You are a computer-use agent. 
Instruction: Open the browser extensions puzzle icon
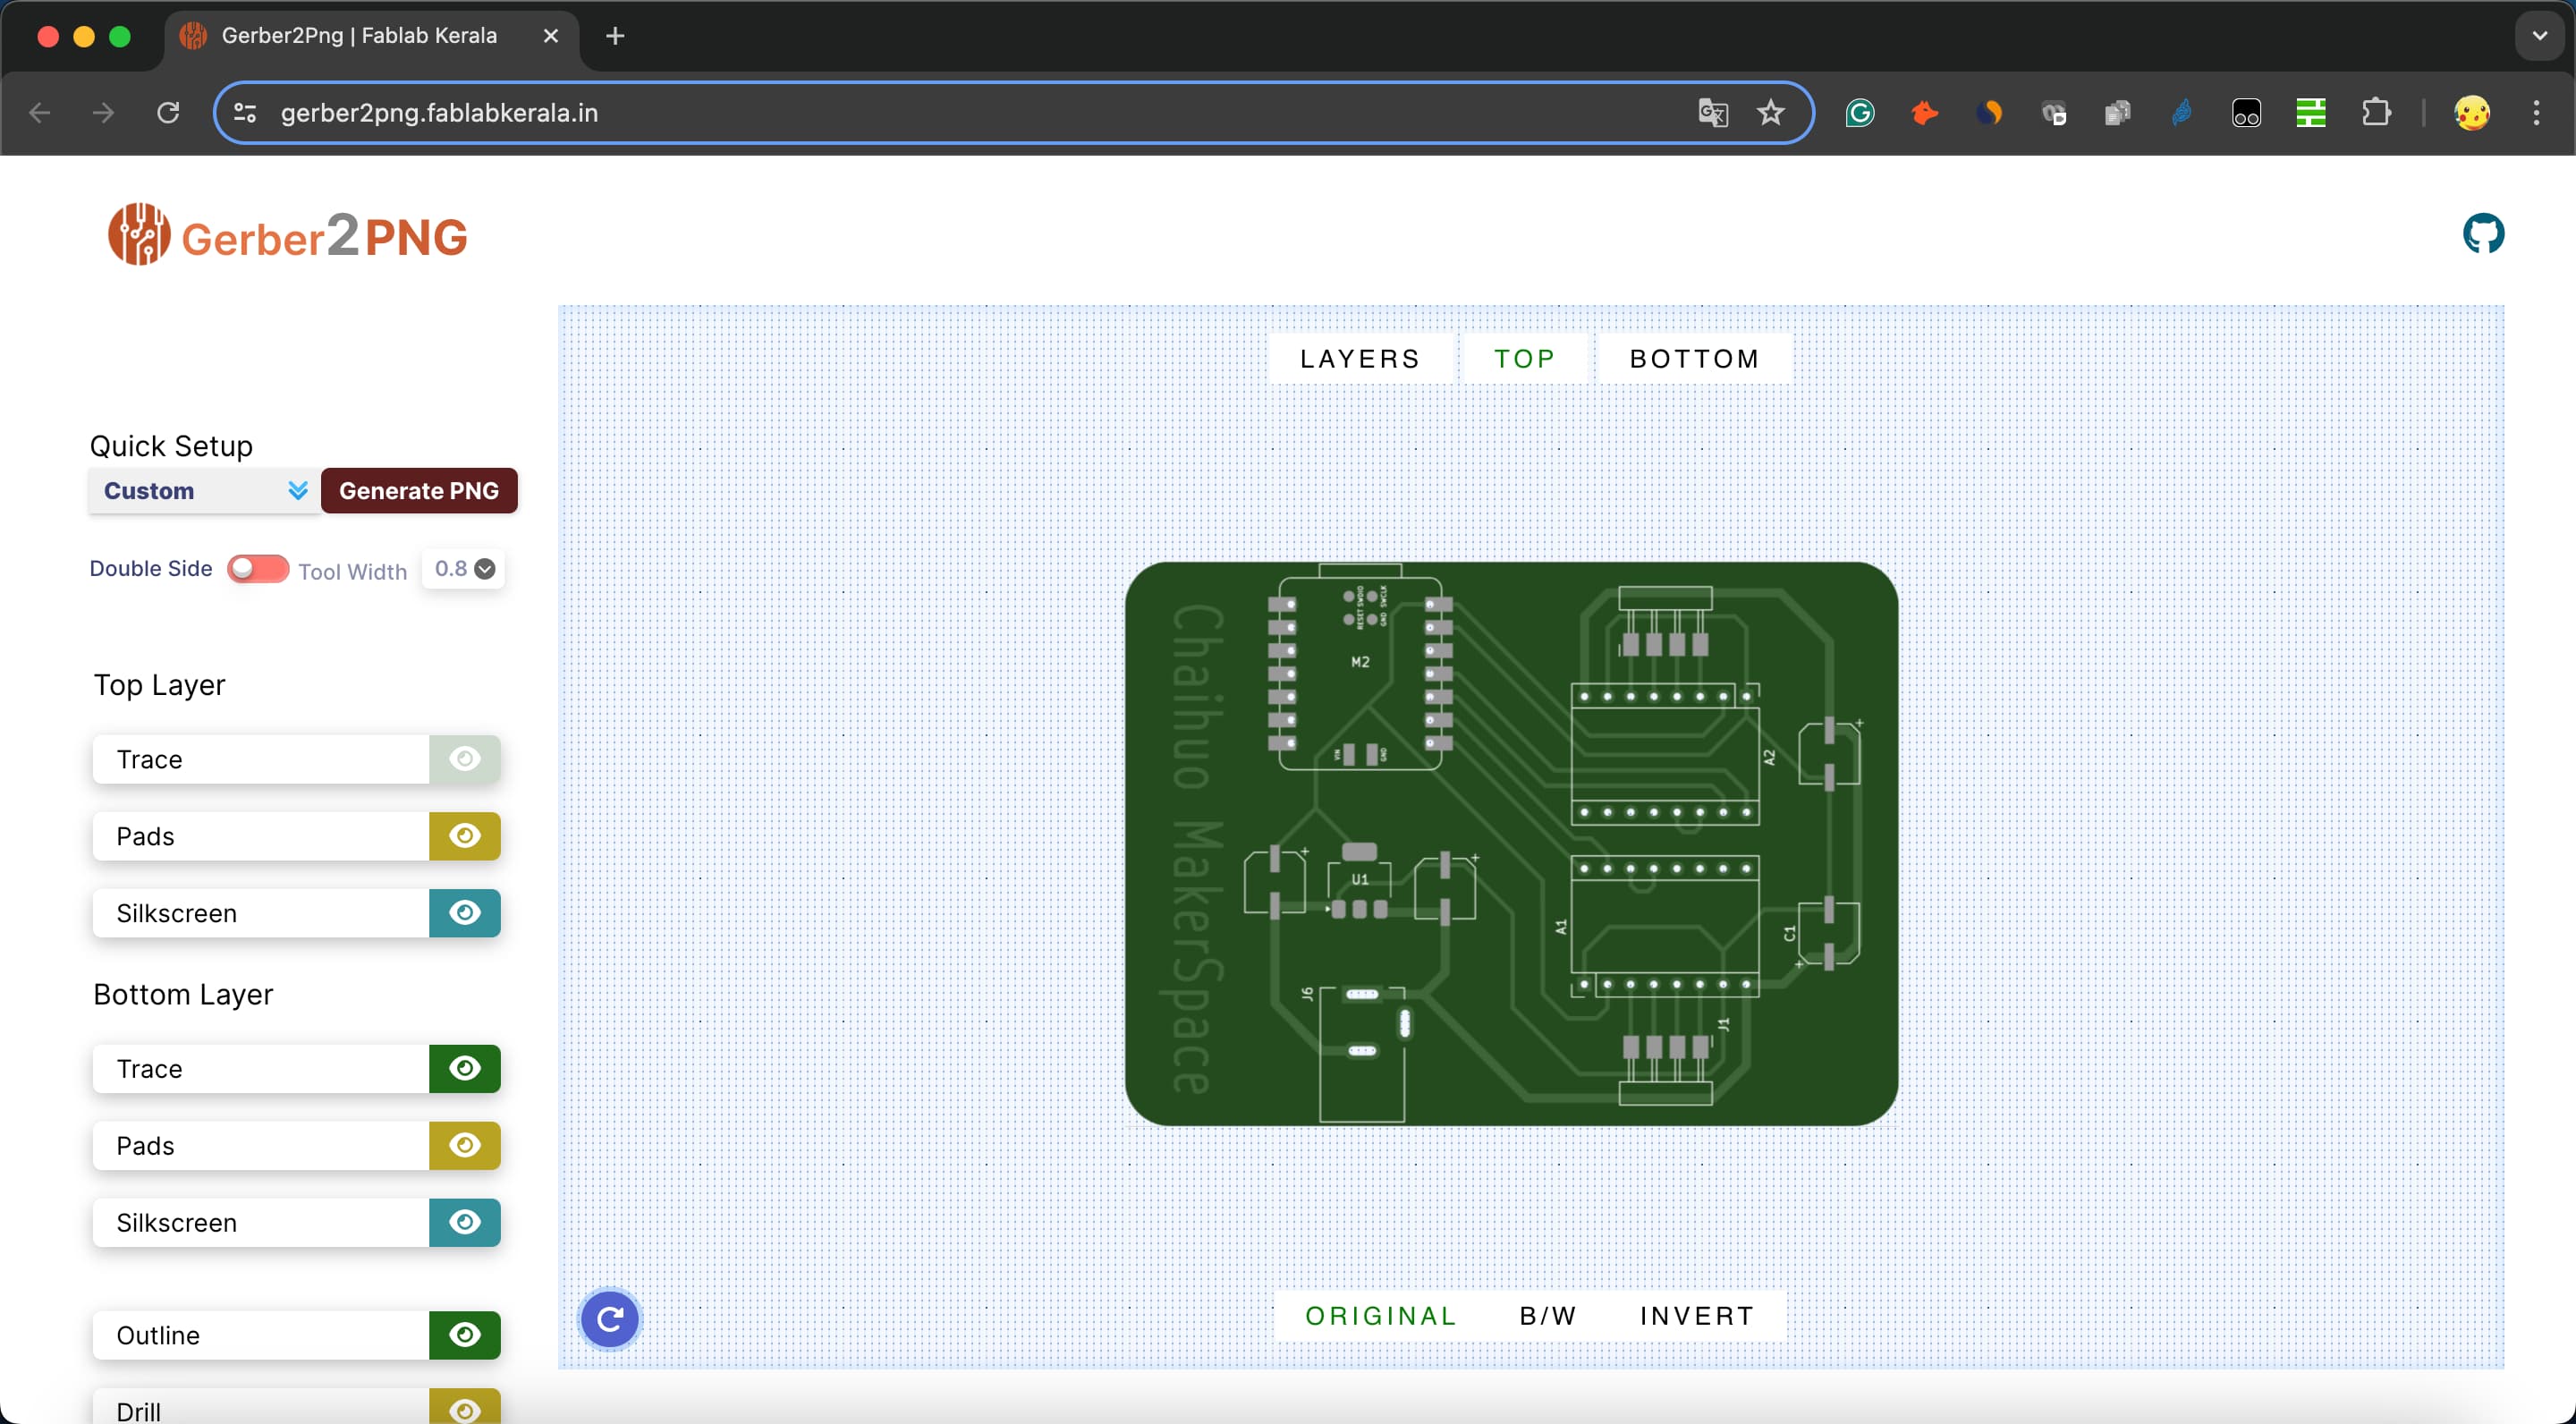pyautogui.click(x=2376, y=113)
